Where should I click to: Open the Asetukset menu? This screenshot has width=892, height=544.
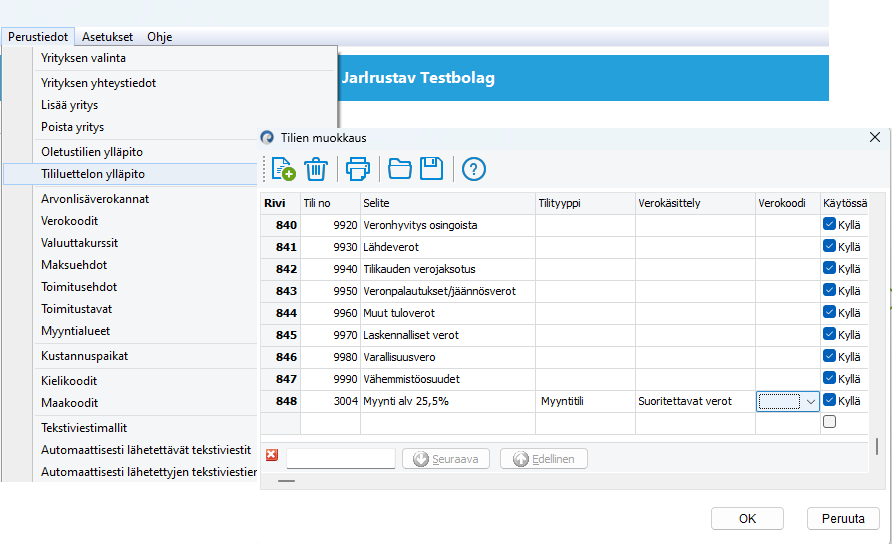107,36
